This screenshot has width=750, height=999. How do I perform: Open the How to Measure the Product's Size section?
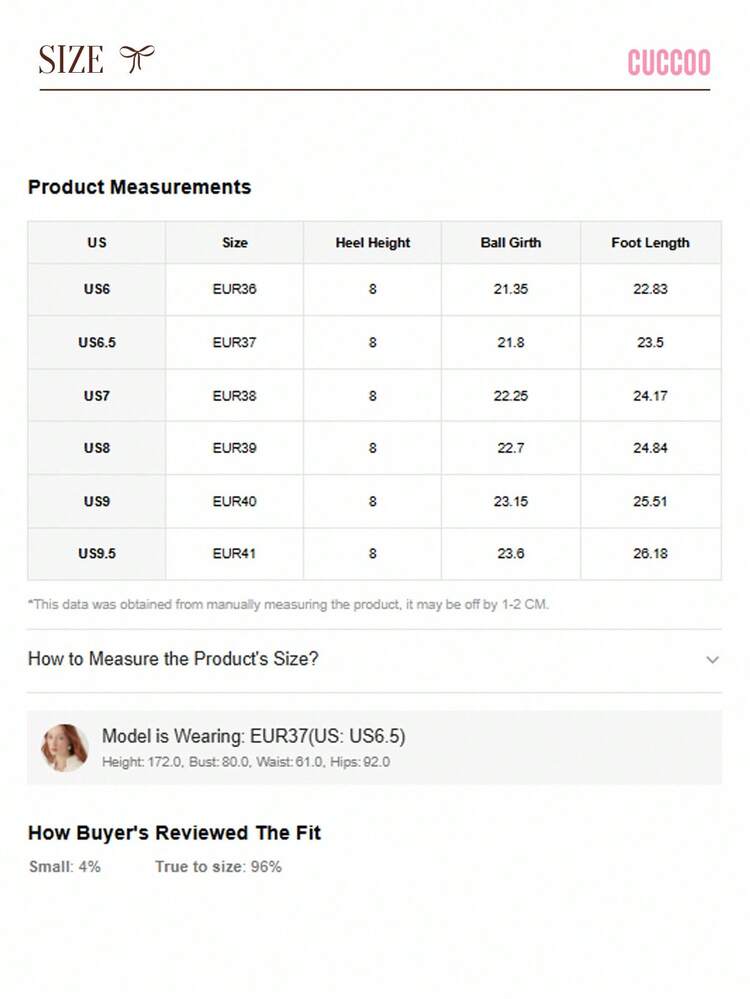pyautogui.click(x=374, y=659)
